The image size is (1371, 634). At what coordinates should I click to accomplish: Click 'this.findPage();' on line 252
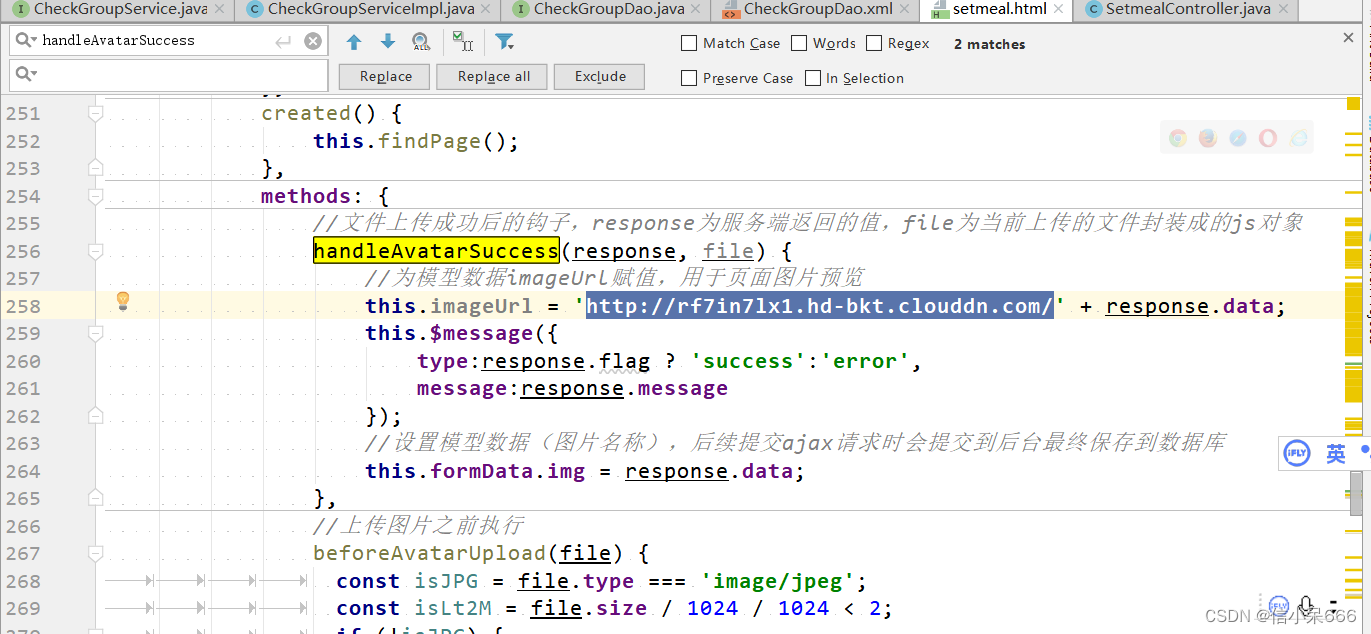[x=416, y=141]
